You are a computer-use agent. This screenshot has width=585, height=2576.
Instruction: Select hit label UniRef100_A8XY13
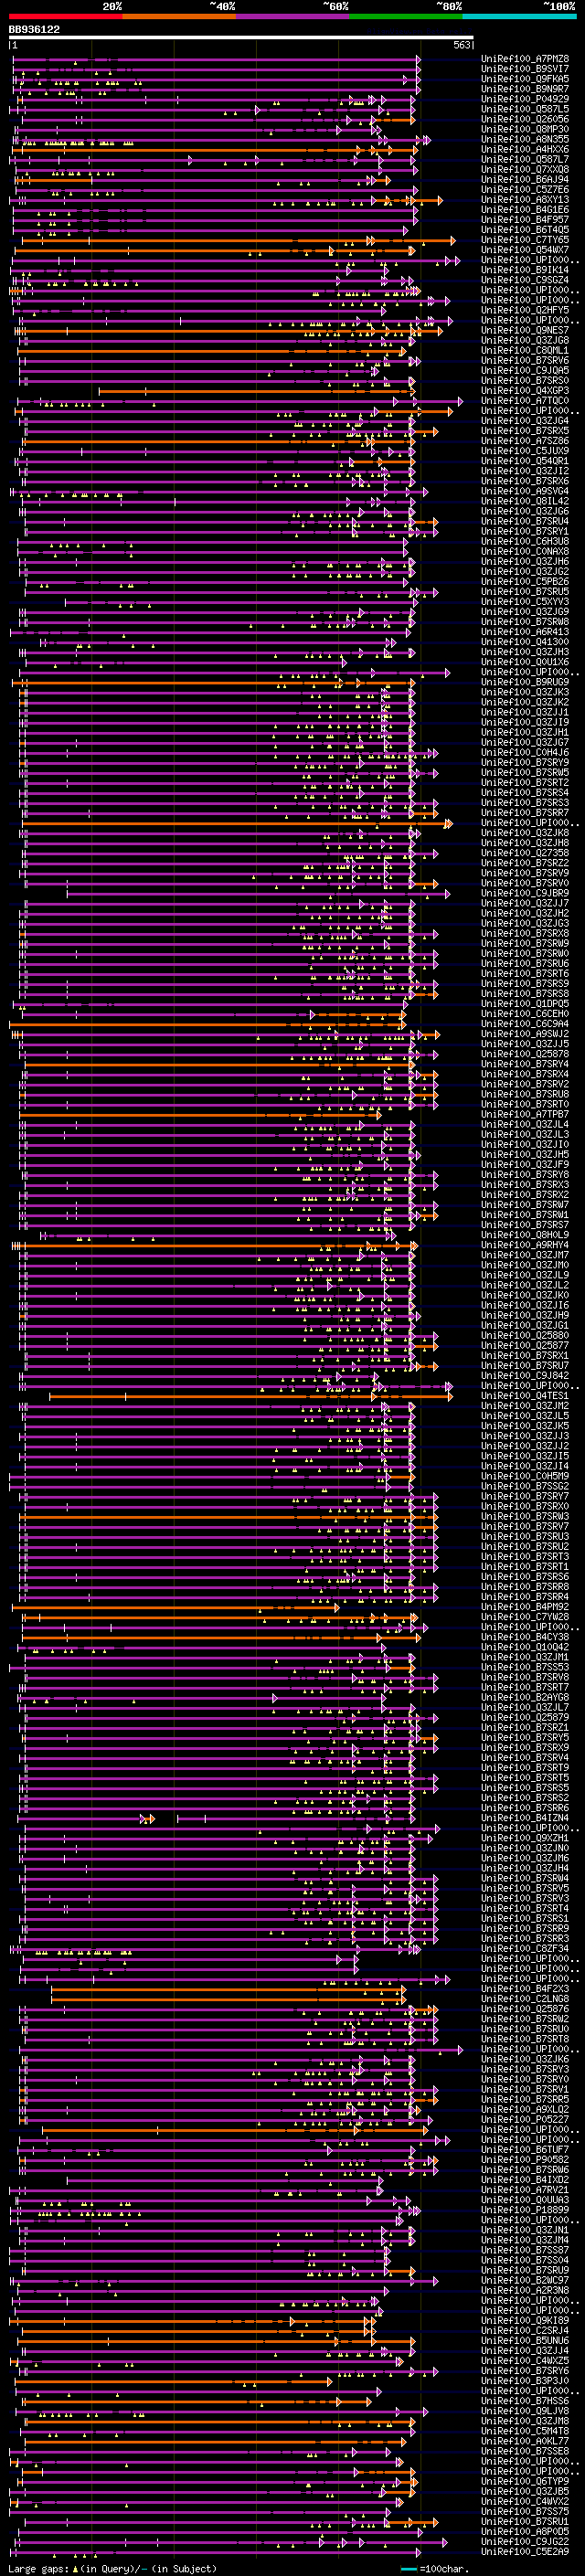click(x=525, y=200)
